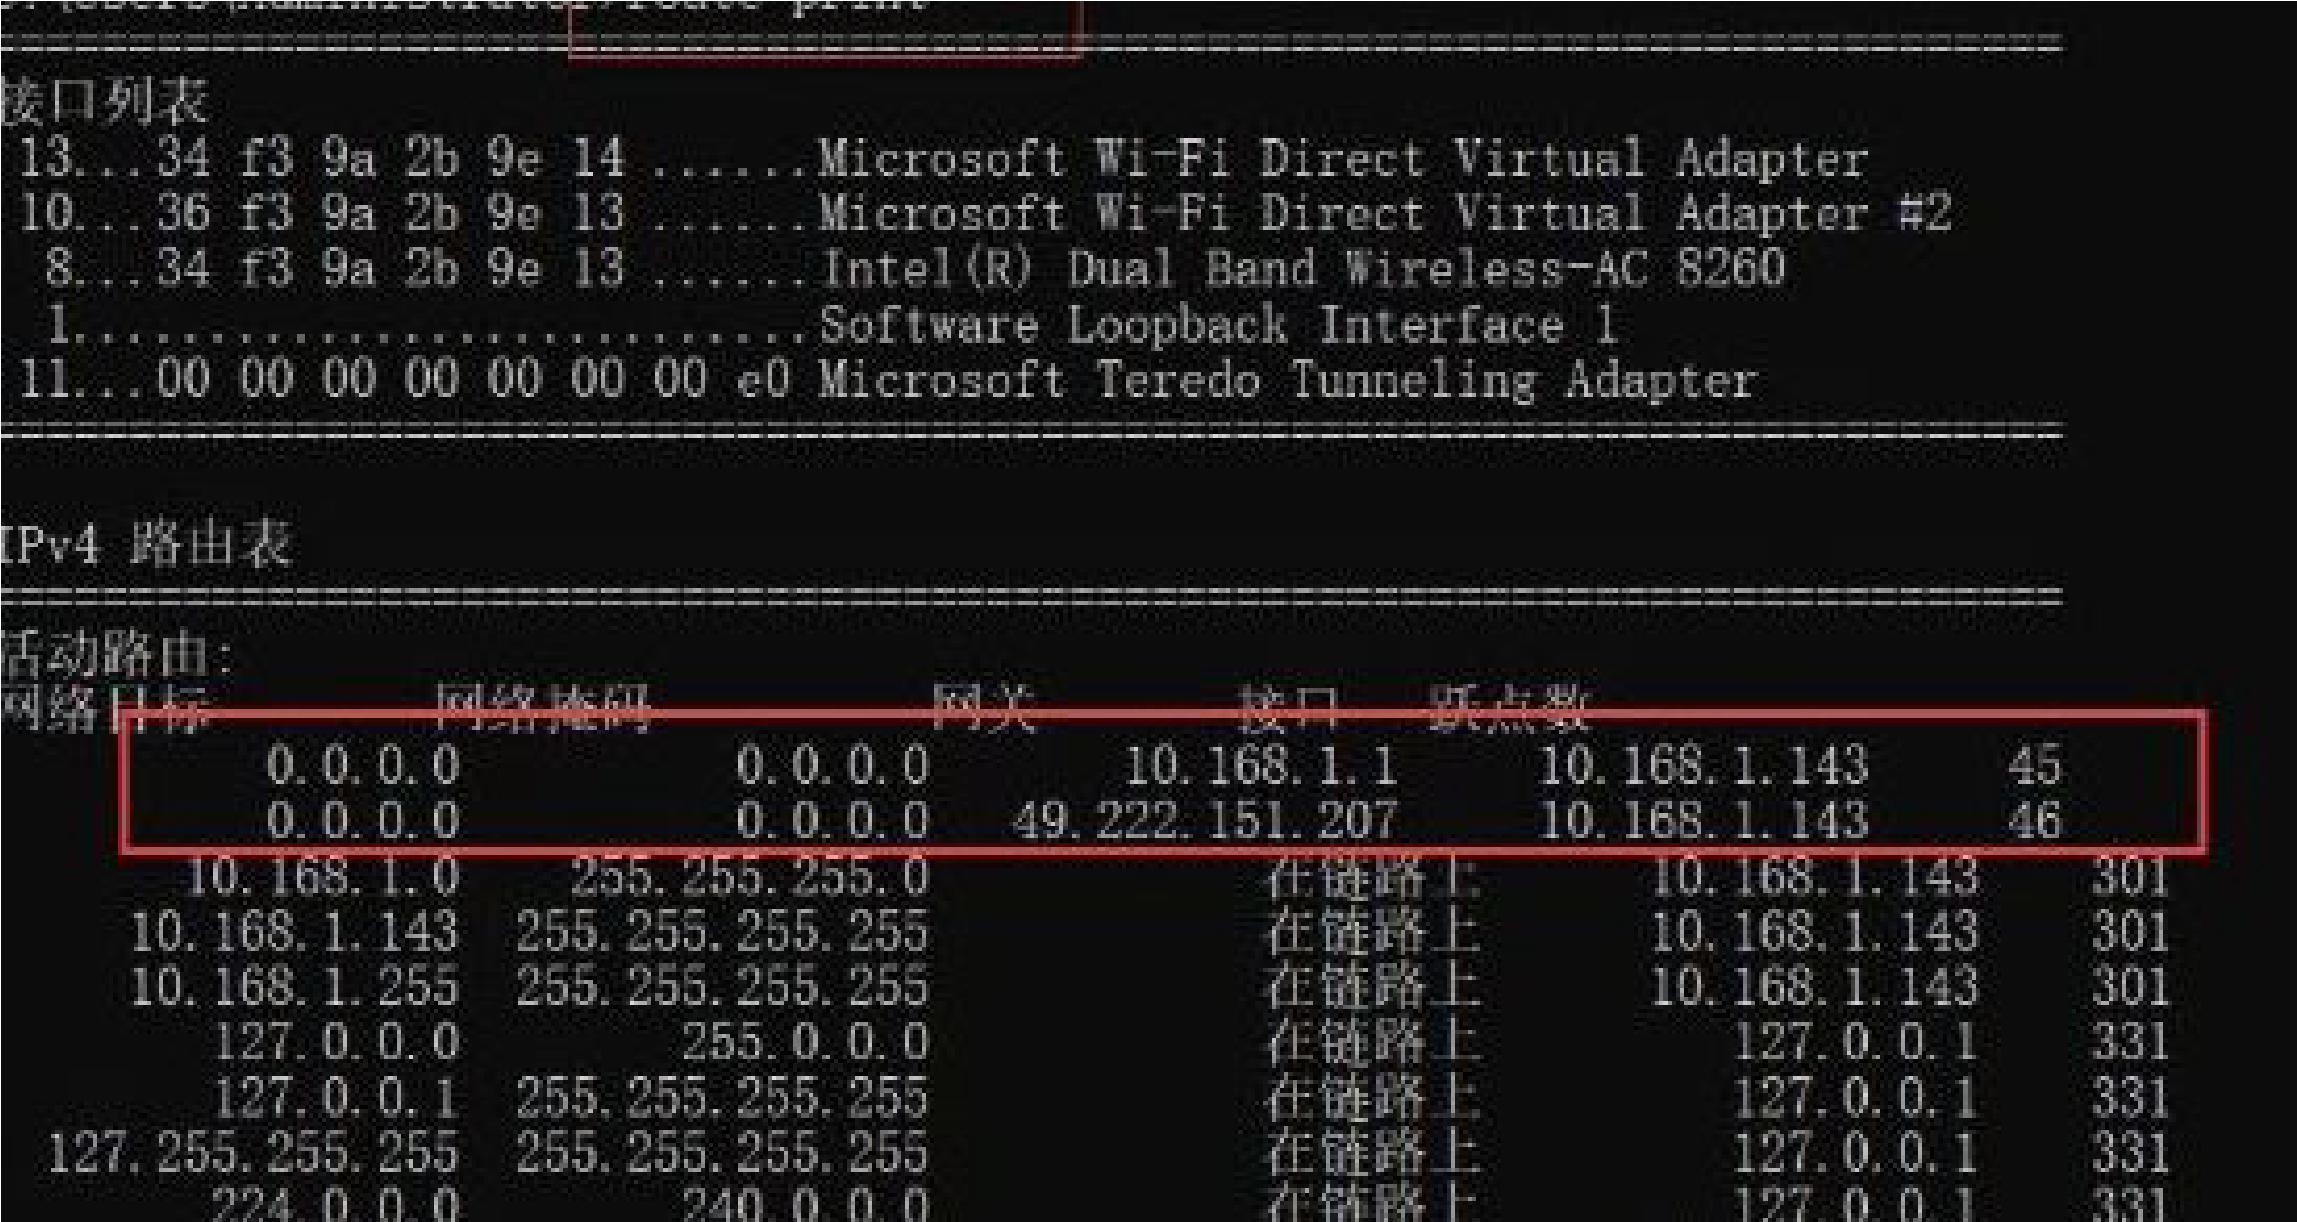Screen dimensions: 2297x1222
Task: Click the metric value 45
Action: 2034,765
